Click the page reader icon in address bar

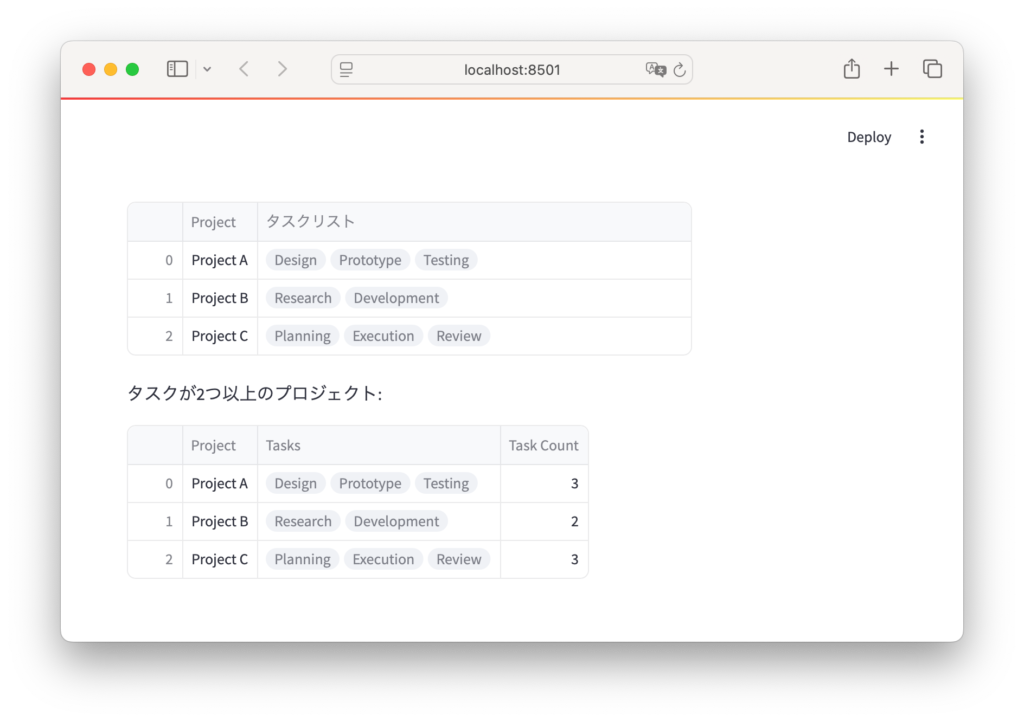point(347,70)
